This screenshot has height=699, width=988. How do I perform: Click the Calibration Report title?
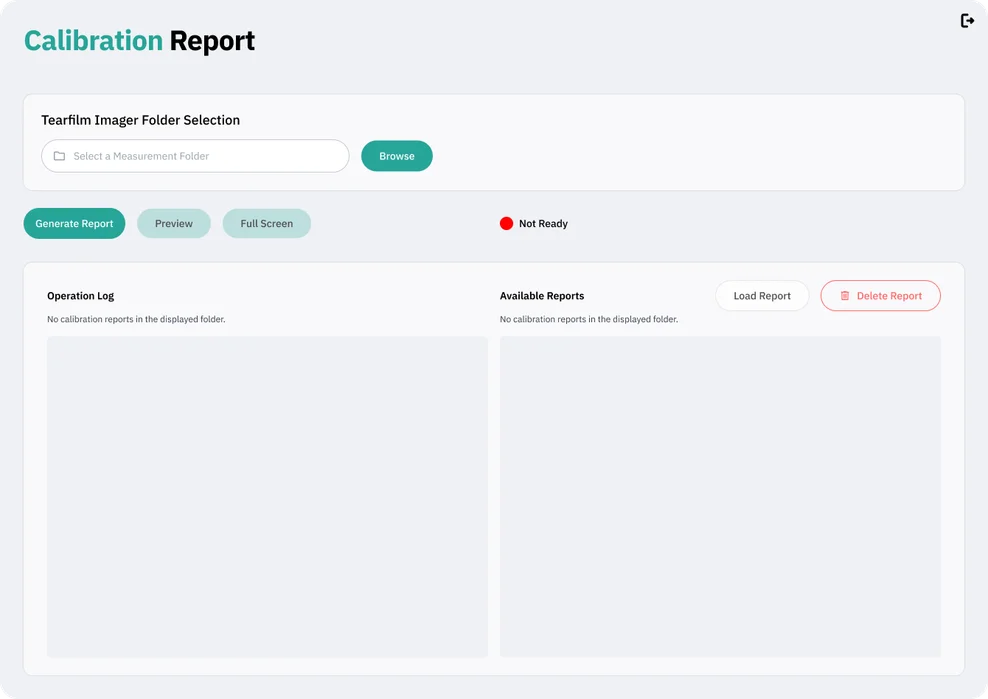pos(139,41)
